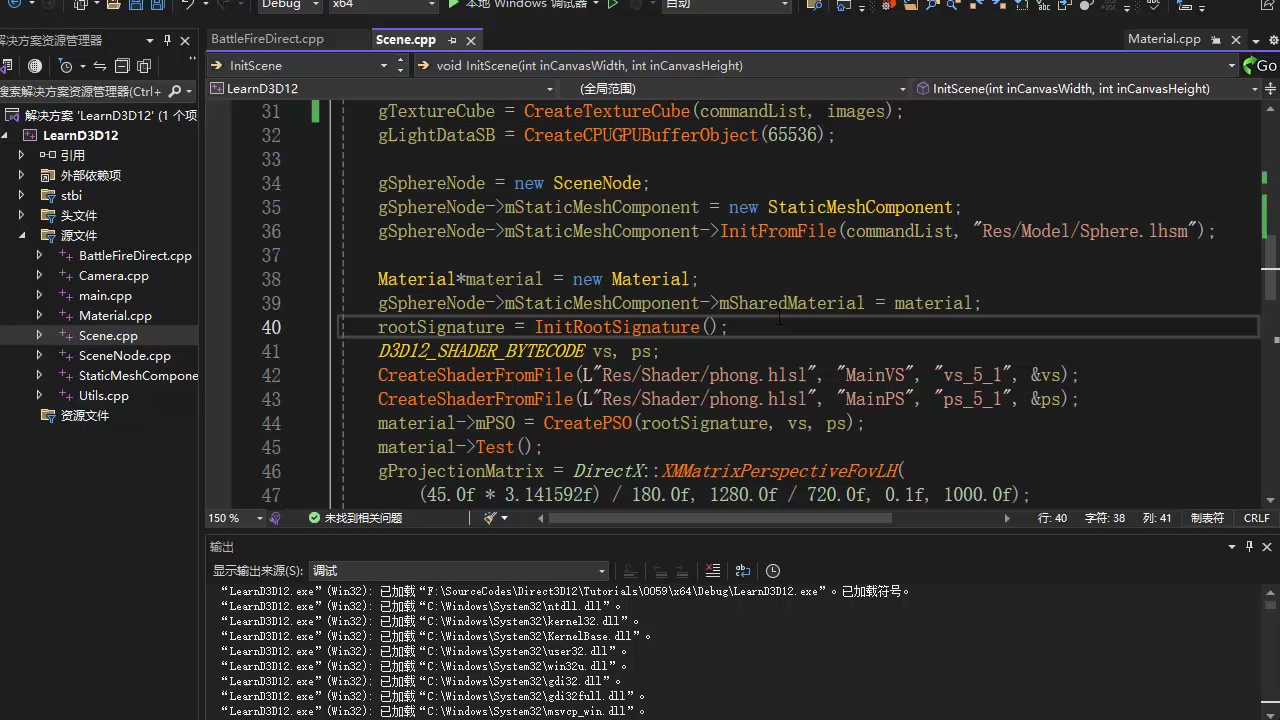Viewport: 1280px width, 720px height.
Task: Open the Debug configuration dropdown
Action: coord(290,5)
